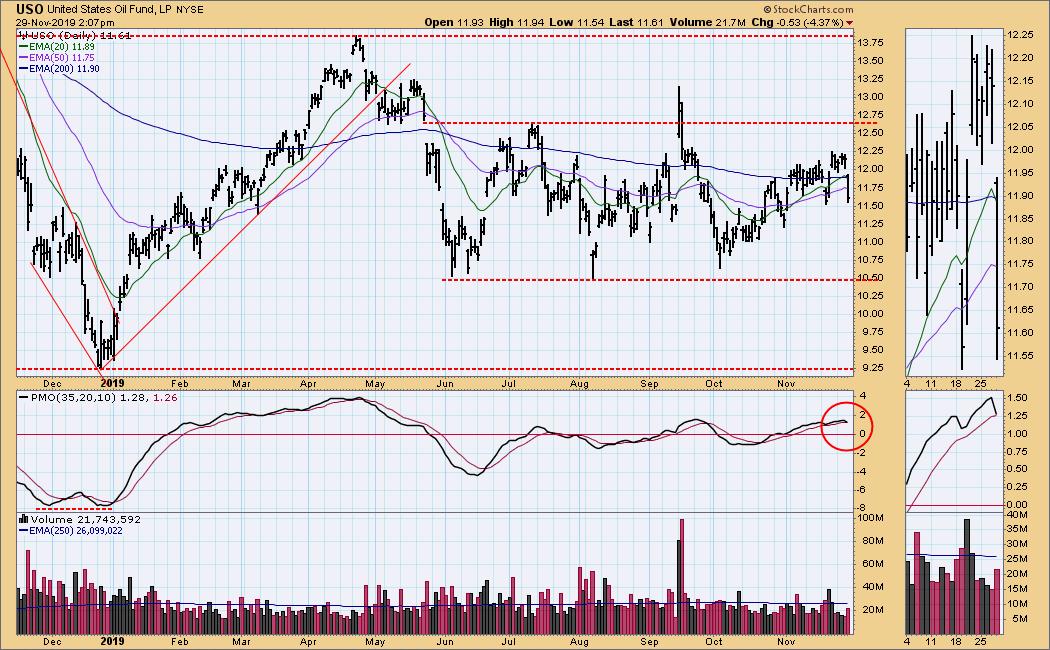
Task: Click the 1.50 label on zoomed PMO axis
Action: pos(1017,398)
